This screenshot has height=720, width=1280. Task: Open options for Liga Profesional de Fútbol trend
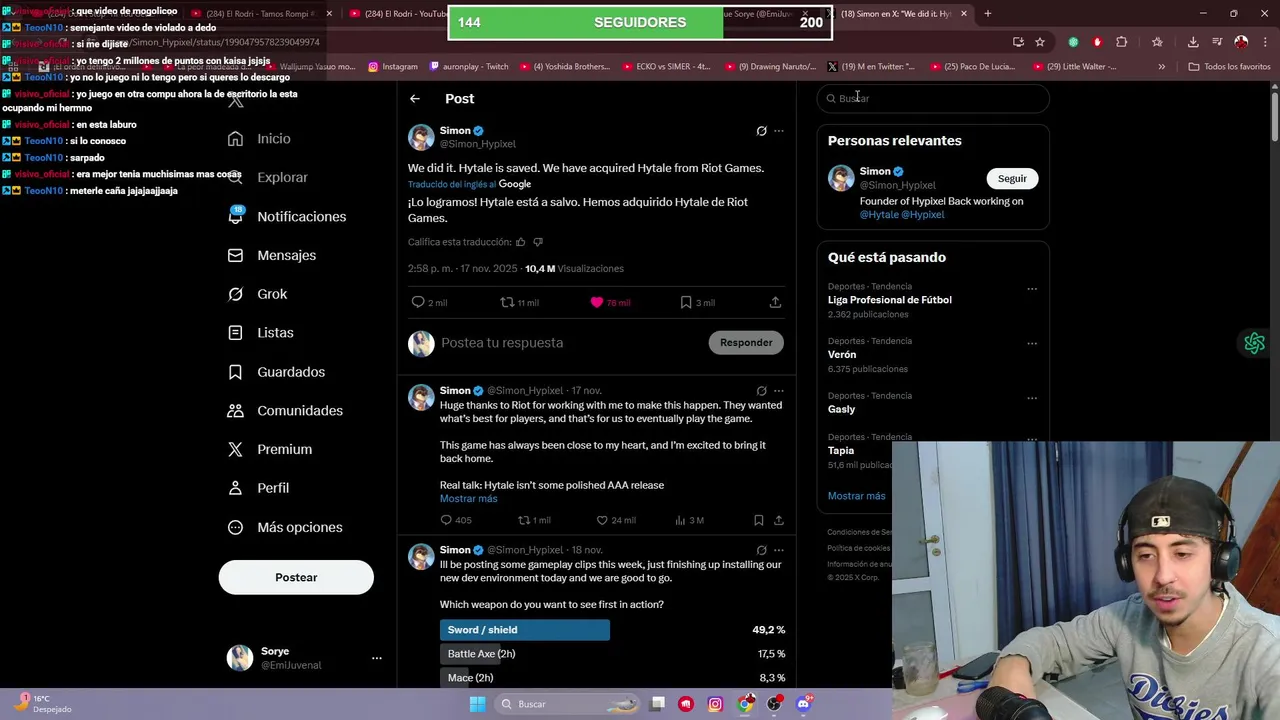click(1032, 289)
